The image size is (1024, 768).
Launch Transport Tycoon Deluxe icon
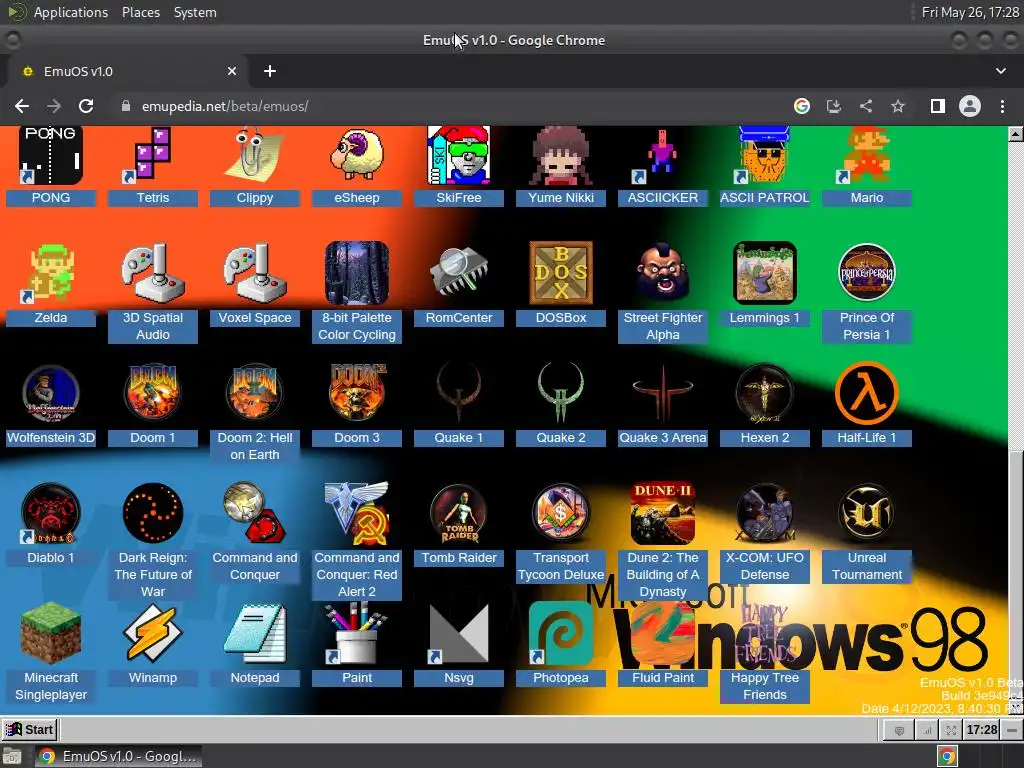pyautogui.click(x=560, y=513)
